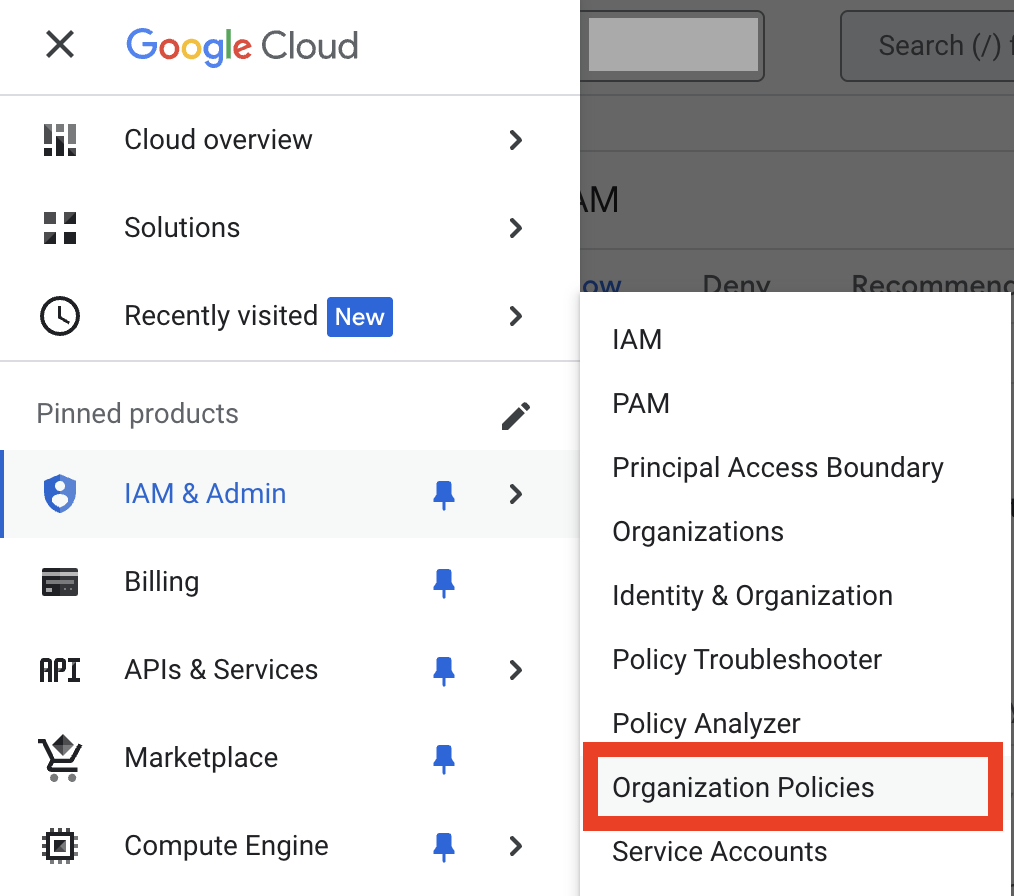The height and width of the screenshot is (896, 1014).
Task: Open Marketplace from pinned products
Action: click(x=290, y=758)
